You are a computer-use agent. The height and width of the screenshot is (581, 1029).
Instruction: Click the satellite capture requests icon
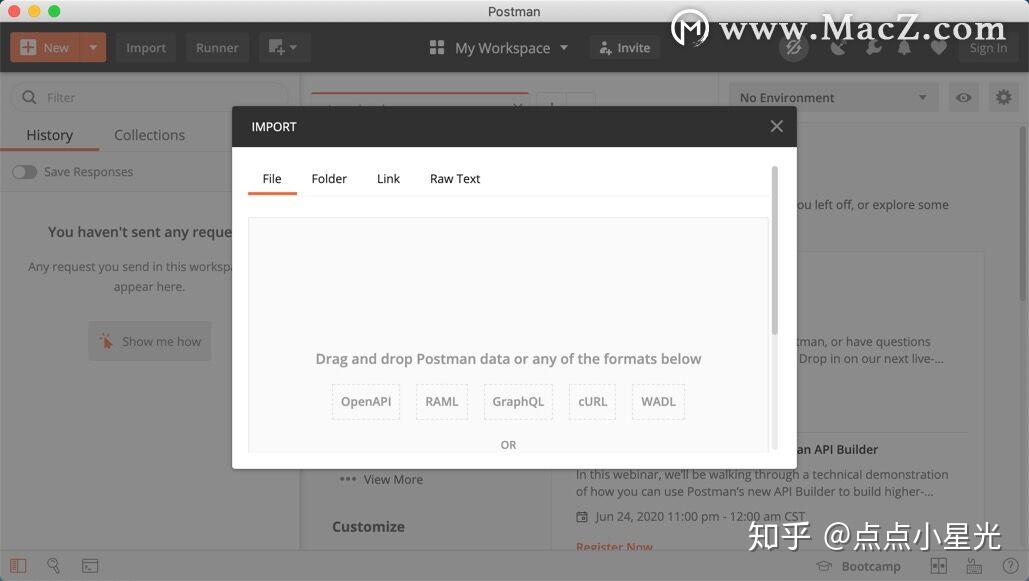coord(839,47)
